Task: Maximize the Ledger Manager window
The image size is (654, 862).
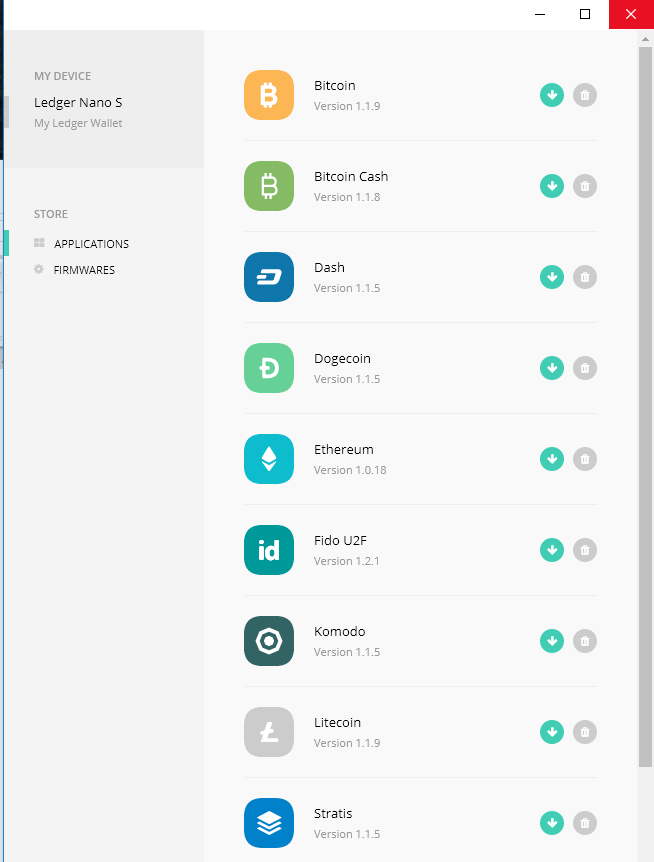Action: [585, 14]
